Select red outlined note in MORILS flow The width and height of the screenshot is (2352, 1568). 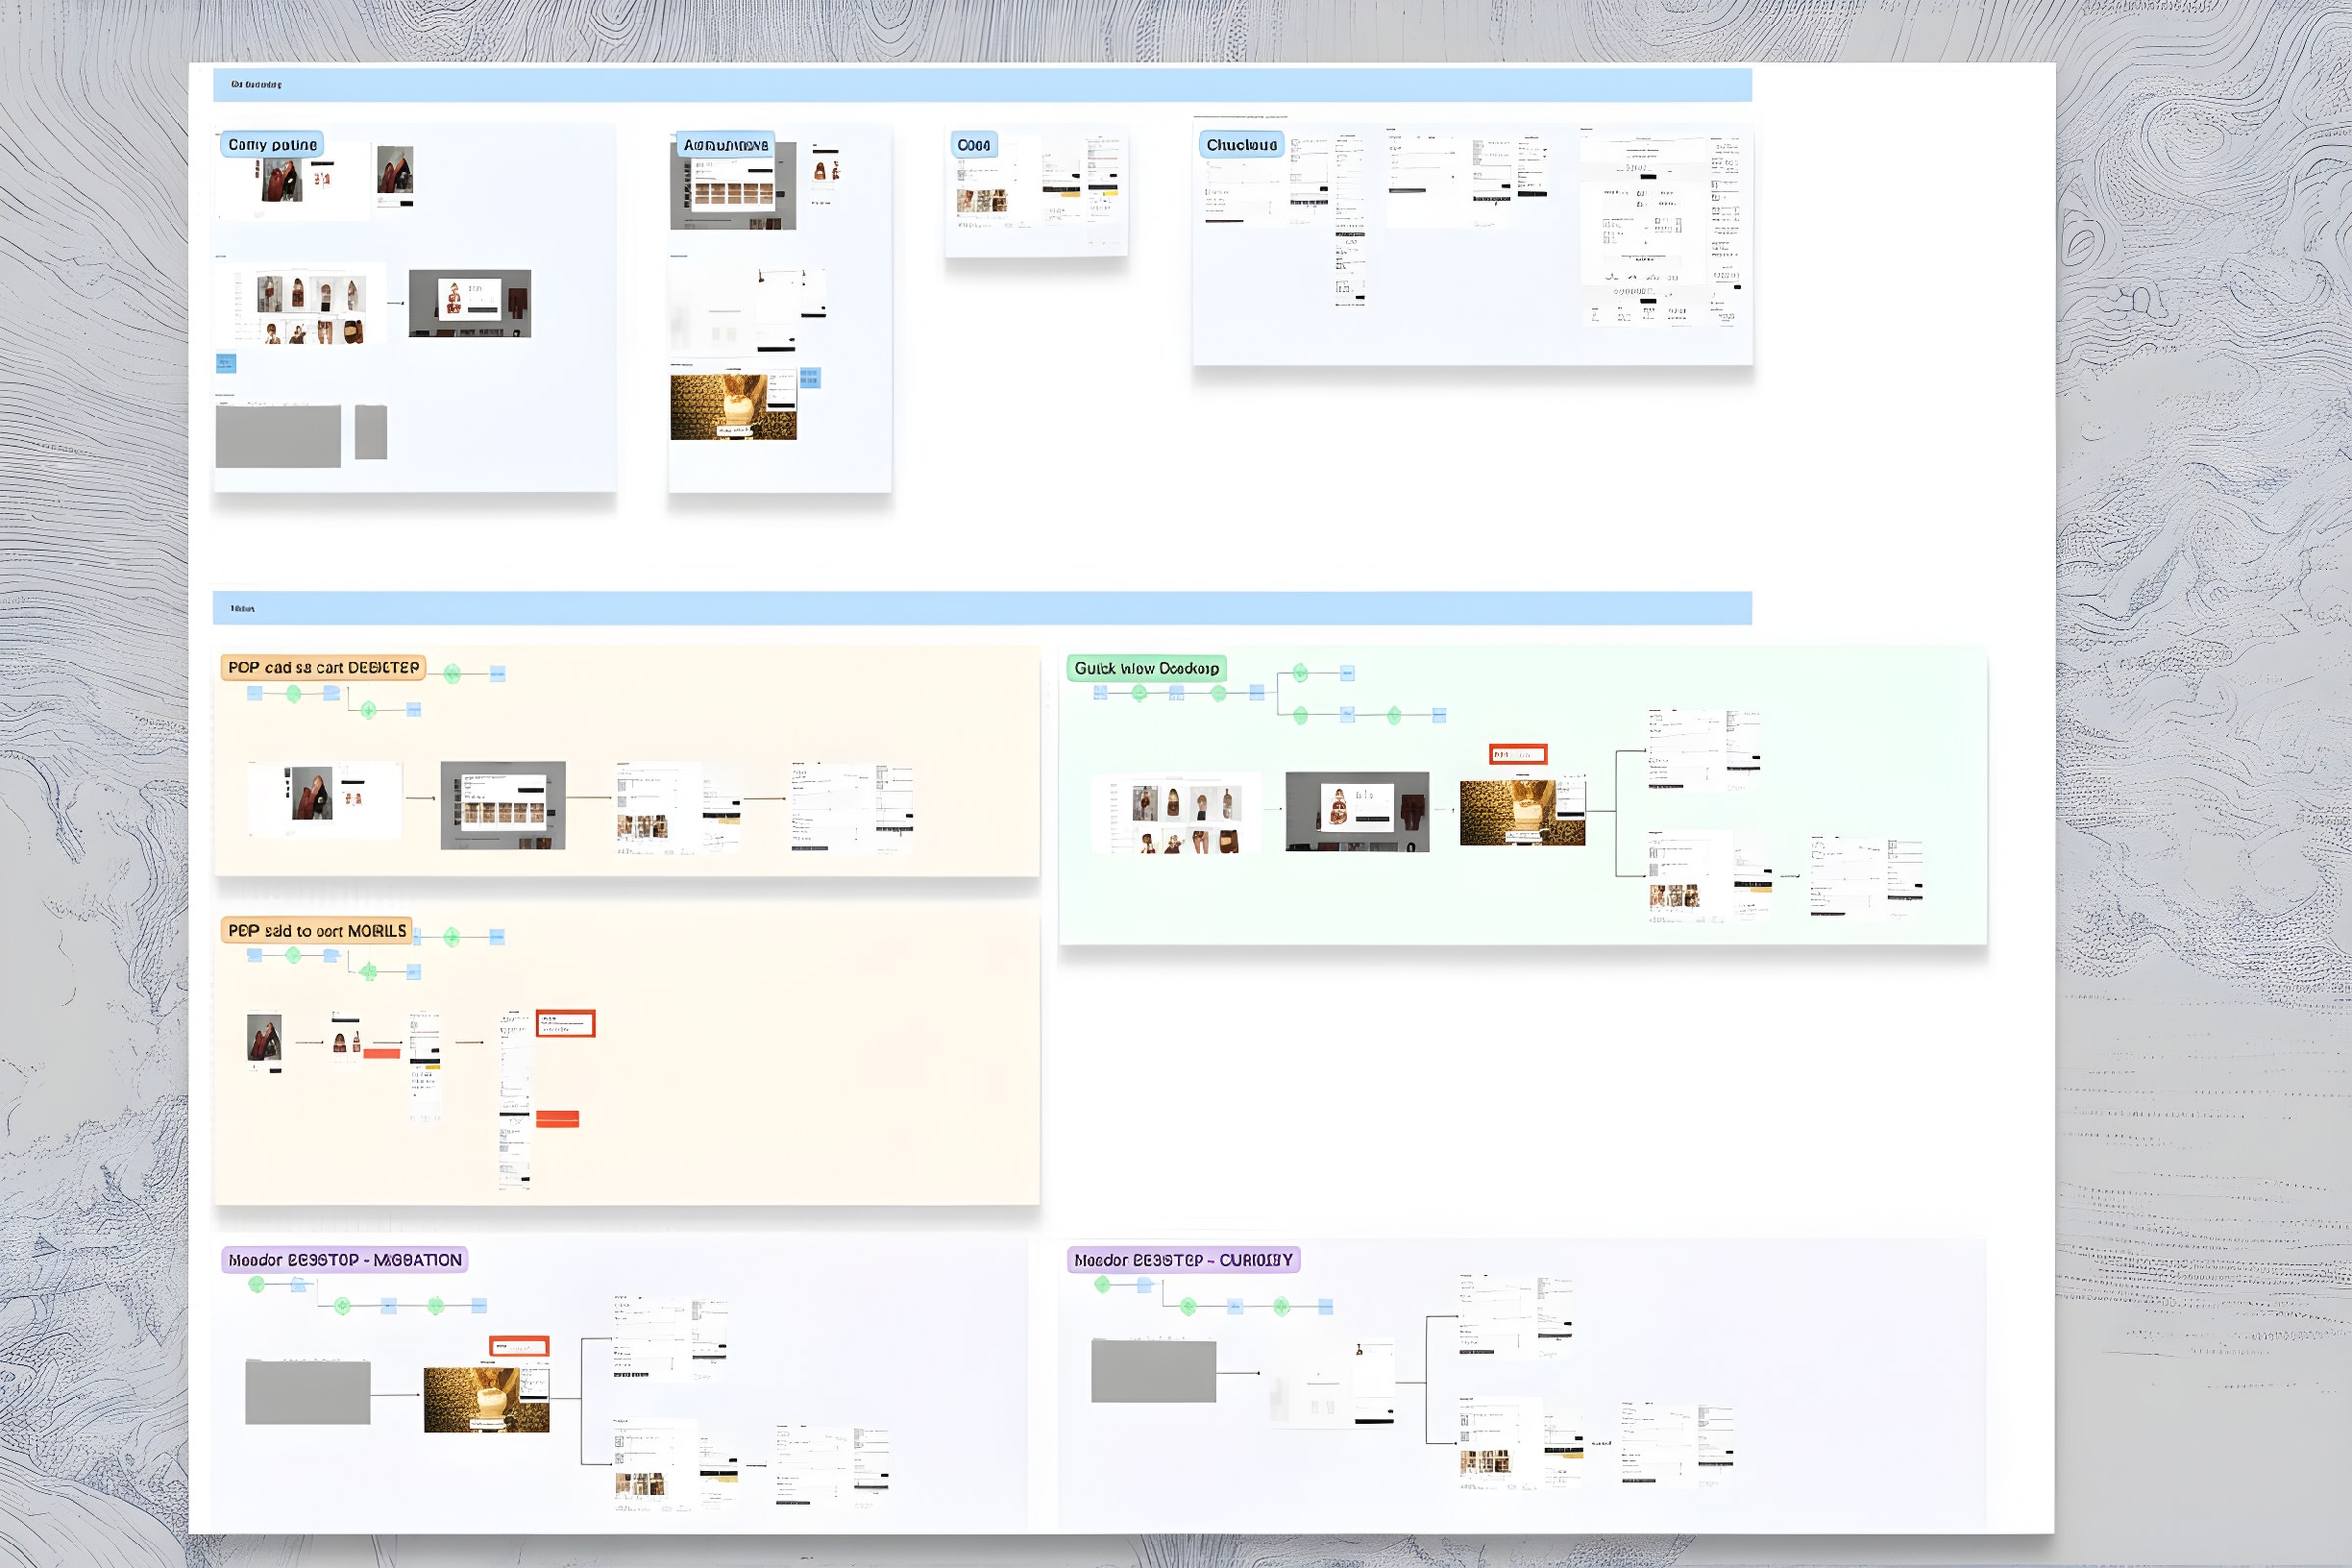pos(565,1023)
